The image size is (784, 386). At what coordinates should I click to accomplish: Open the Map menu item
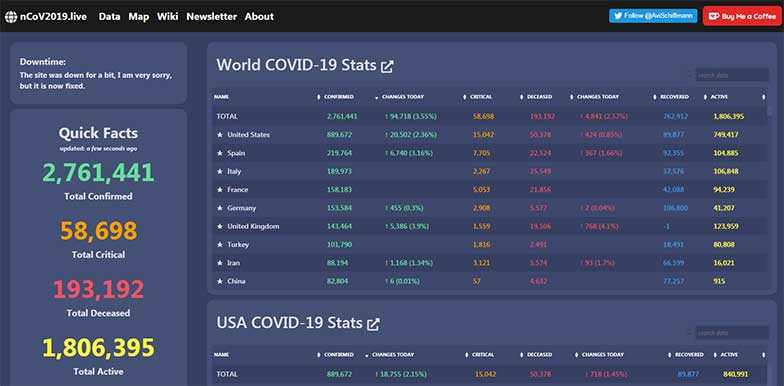tap(138, 16)
